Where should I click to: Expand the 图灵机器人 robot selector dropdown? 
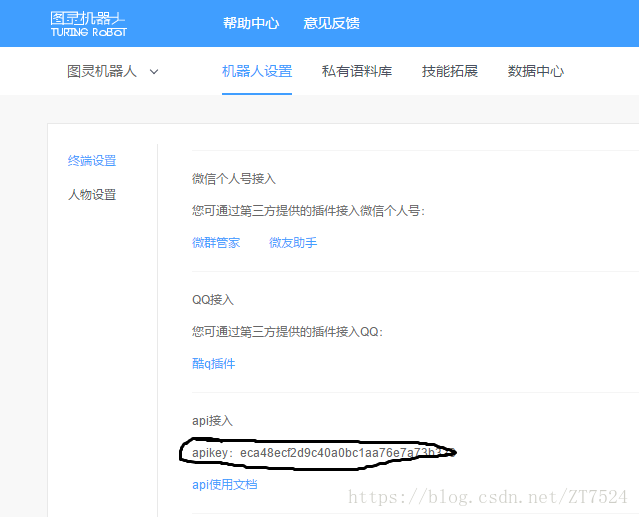coord(112,71)
